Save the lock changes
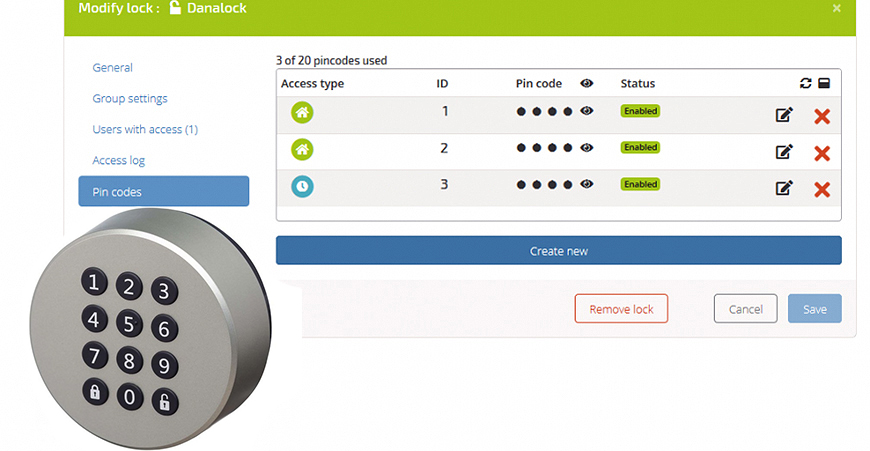Viewport: 870px width, 451px height. (814, 309)
